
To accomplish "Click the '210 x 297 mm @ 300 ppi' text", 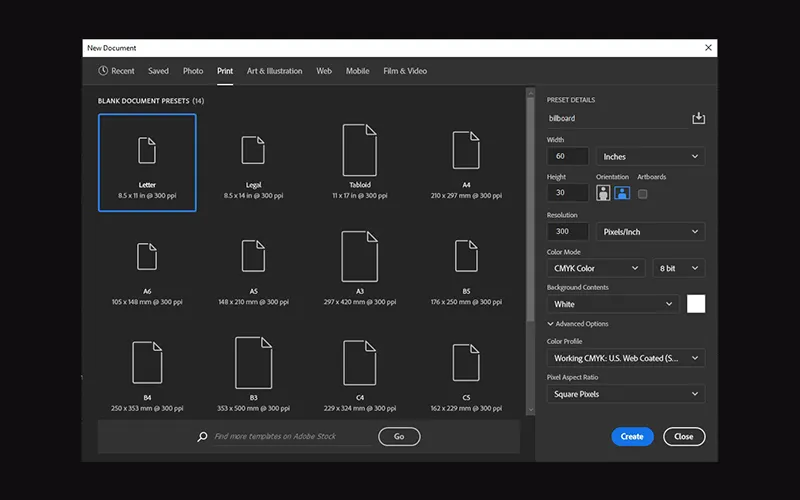I will tap(466, 196).
